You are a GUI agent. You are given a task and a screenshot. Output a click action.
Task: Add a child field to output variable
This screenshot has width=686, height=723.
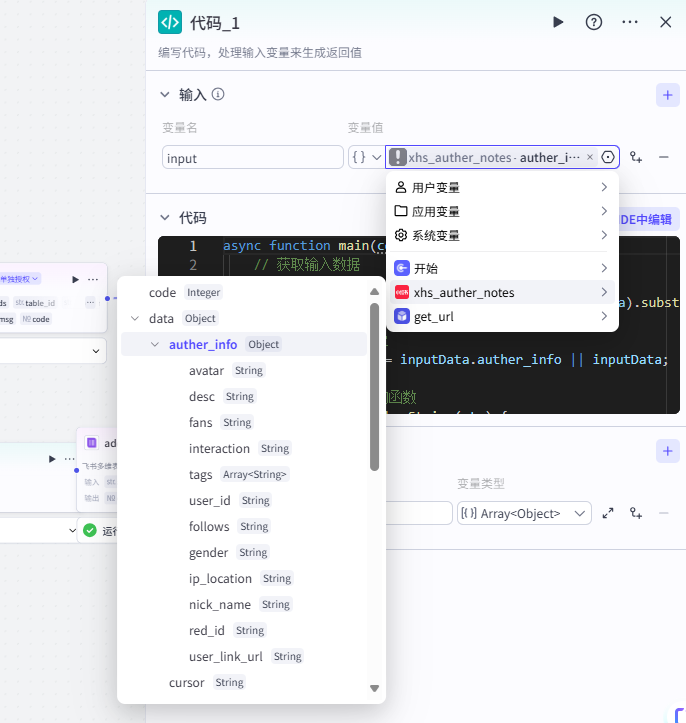pyautogui.click(x=636, y=513)
